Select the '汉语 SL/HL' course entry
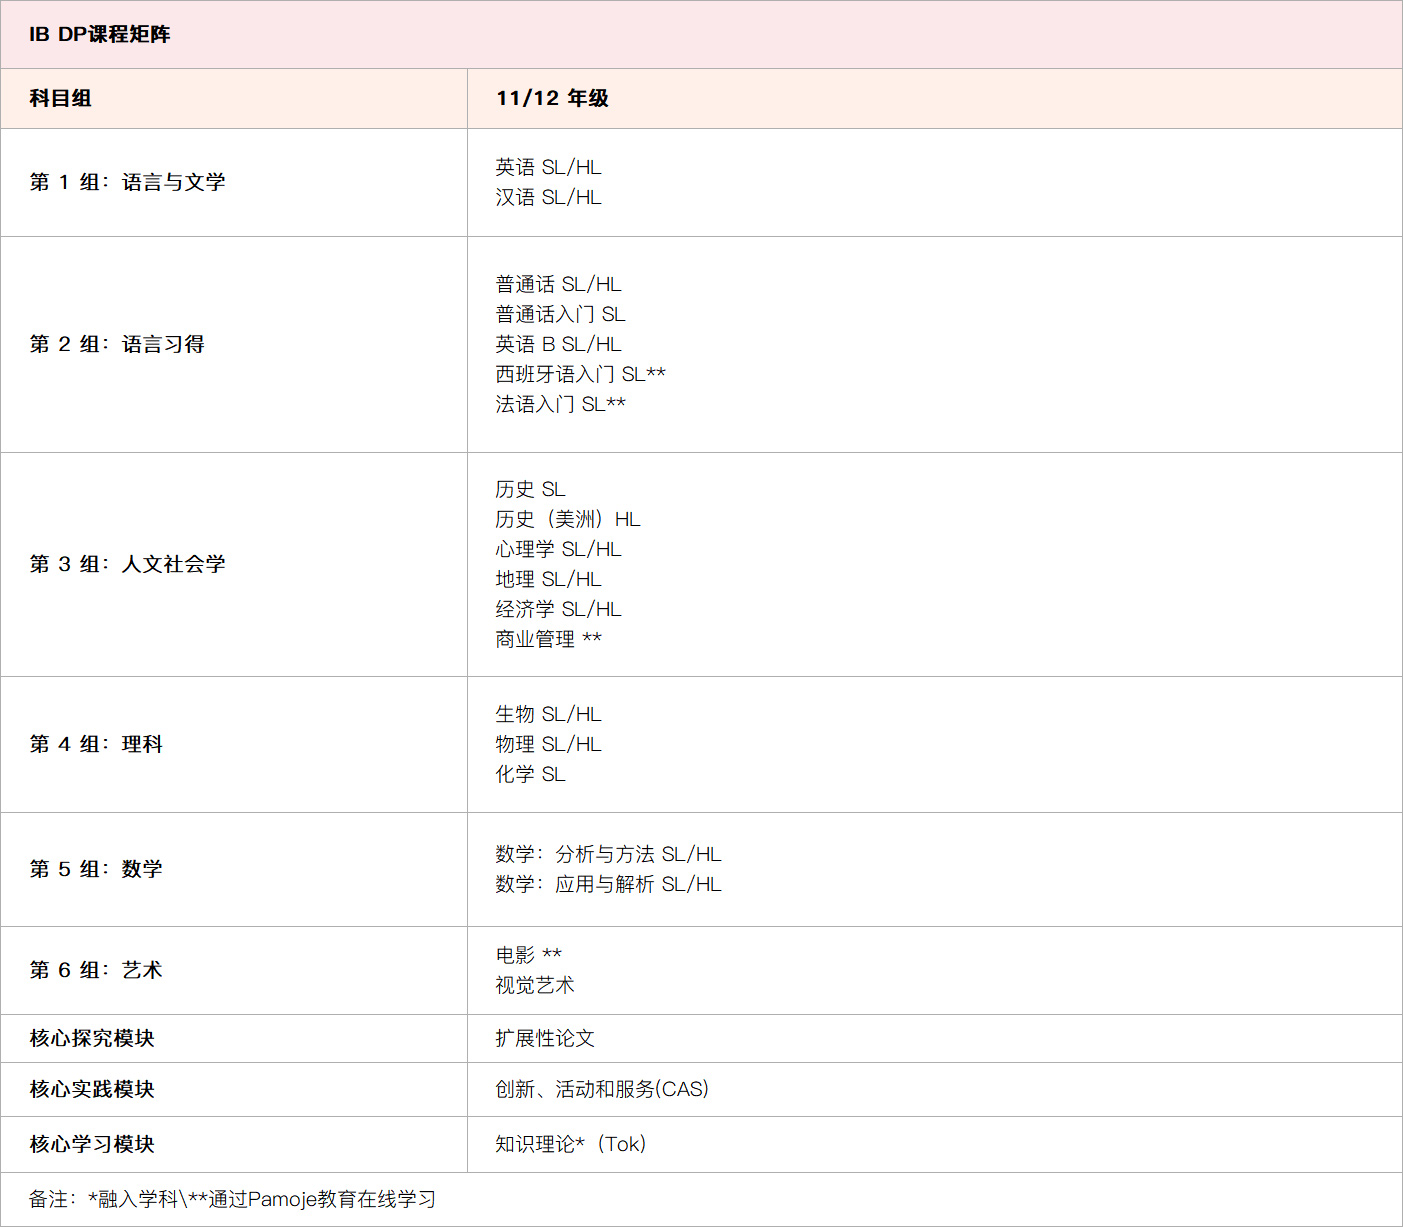This screenshot has height=1227, width=1403. click(x=548, y=197)
